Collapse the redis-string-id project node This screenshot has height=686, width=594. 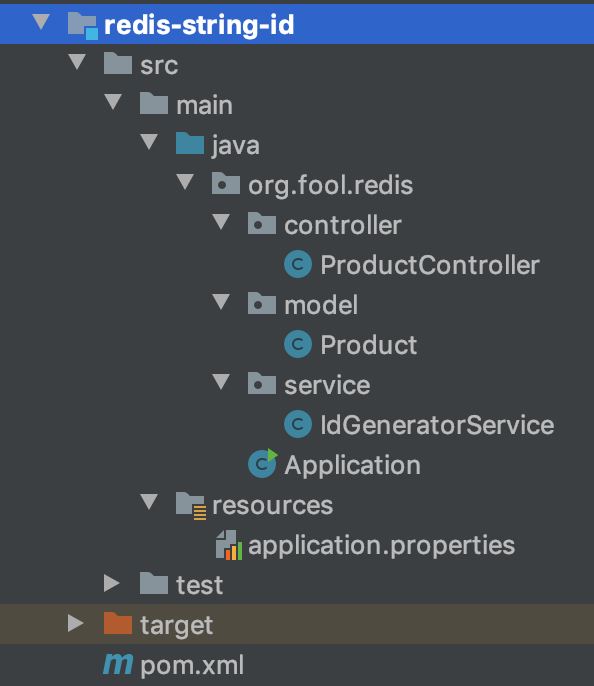pos(41,22)
